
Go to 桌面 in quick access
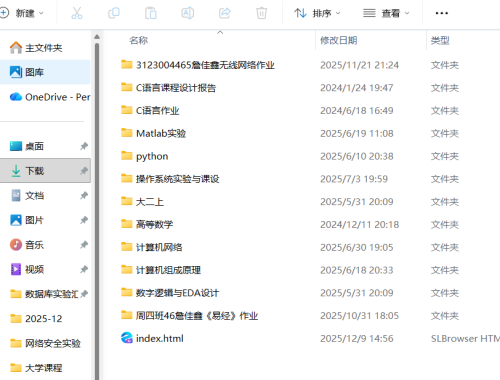pos(45,146)
